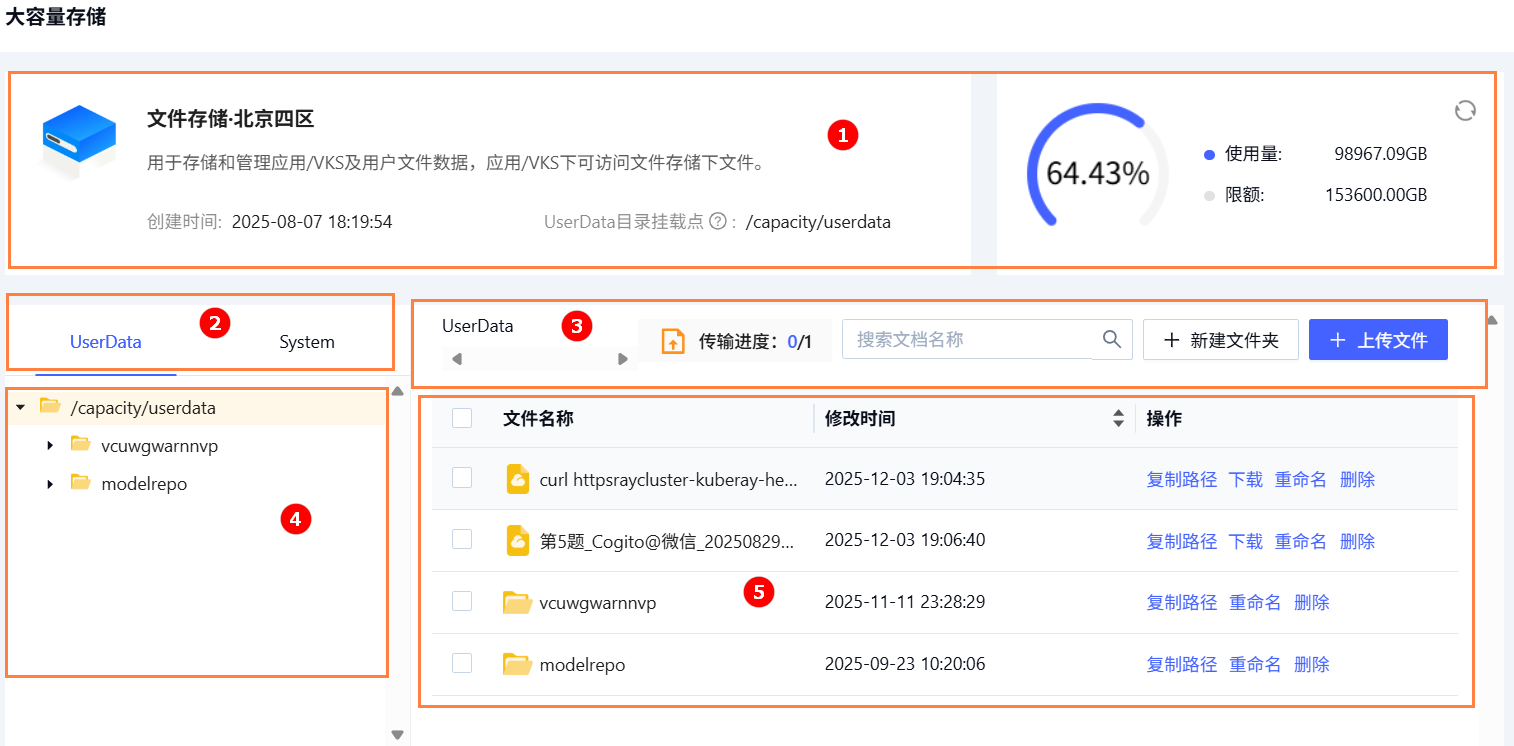Screen dimensions: 1514x746
Task: Check the select-all checkbox in the table header
Action: (x=461, y=418)
